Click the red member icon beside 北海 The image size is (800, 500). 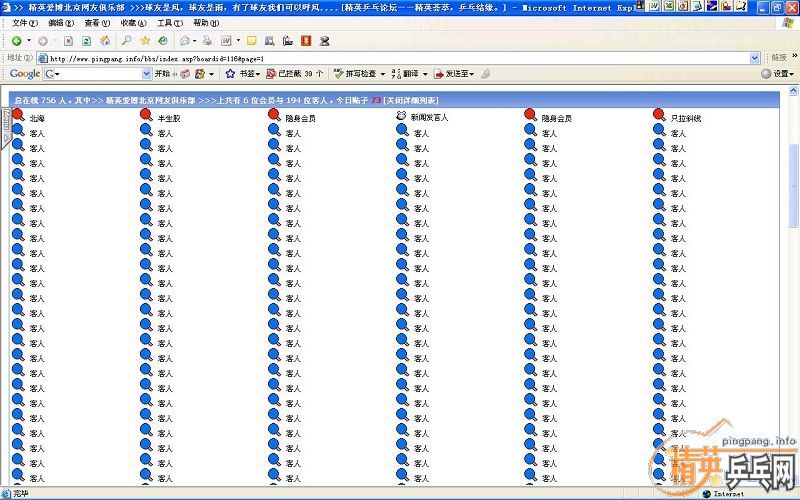pyautogui.click(x=18, y=115)
